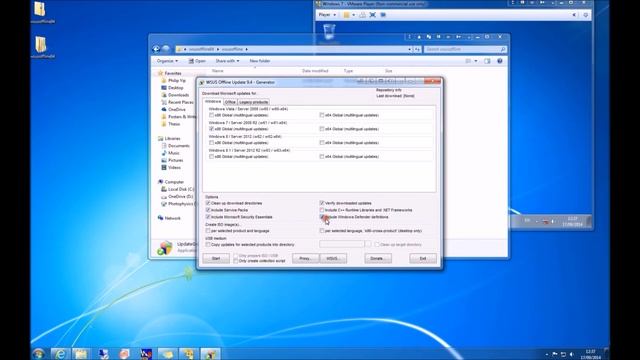Open Explorer address bar history dropdown
The width and height of the screenshot is (640, 360).
coord(409,49)
